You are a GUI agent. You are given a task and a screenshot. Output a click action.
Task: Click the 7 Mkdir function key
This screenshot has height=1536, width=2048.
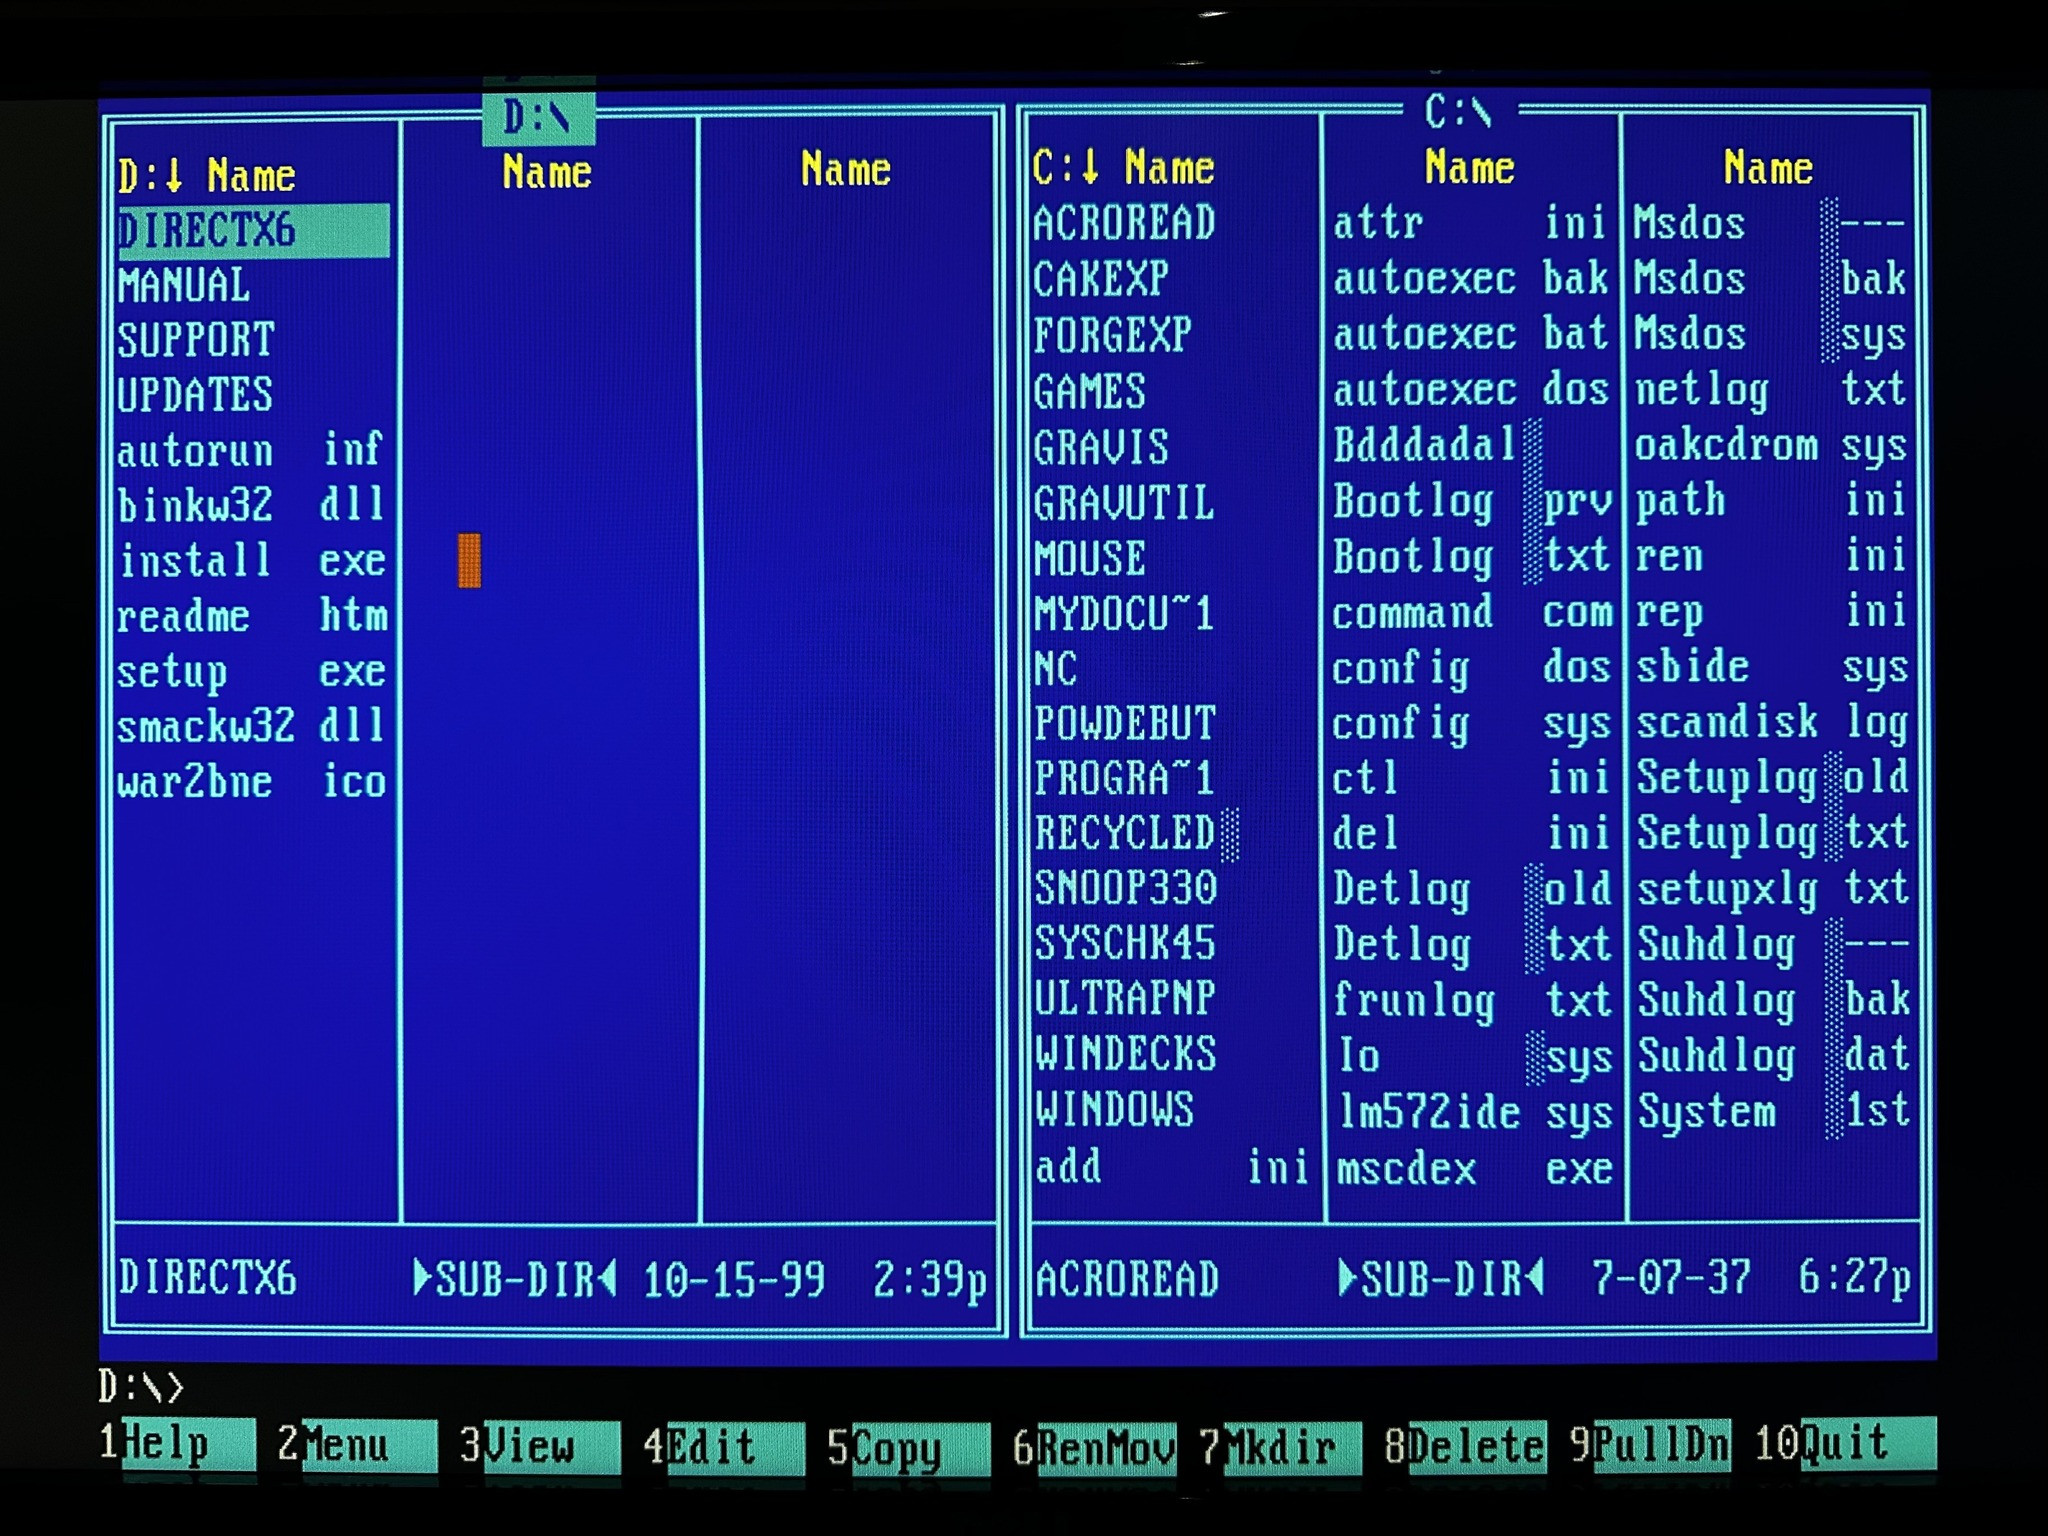tap(1291, 1447)
